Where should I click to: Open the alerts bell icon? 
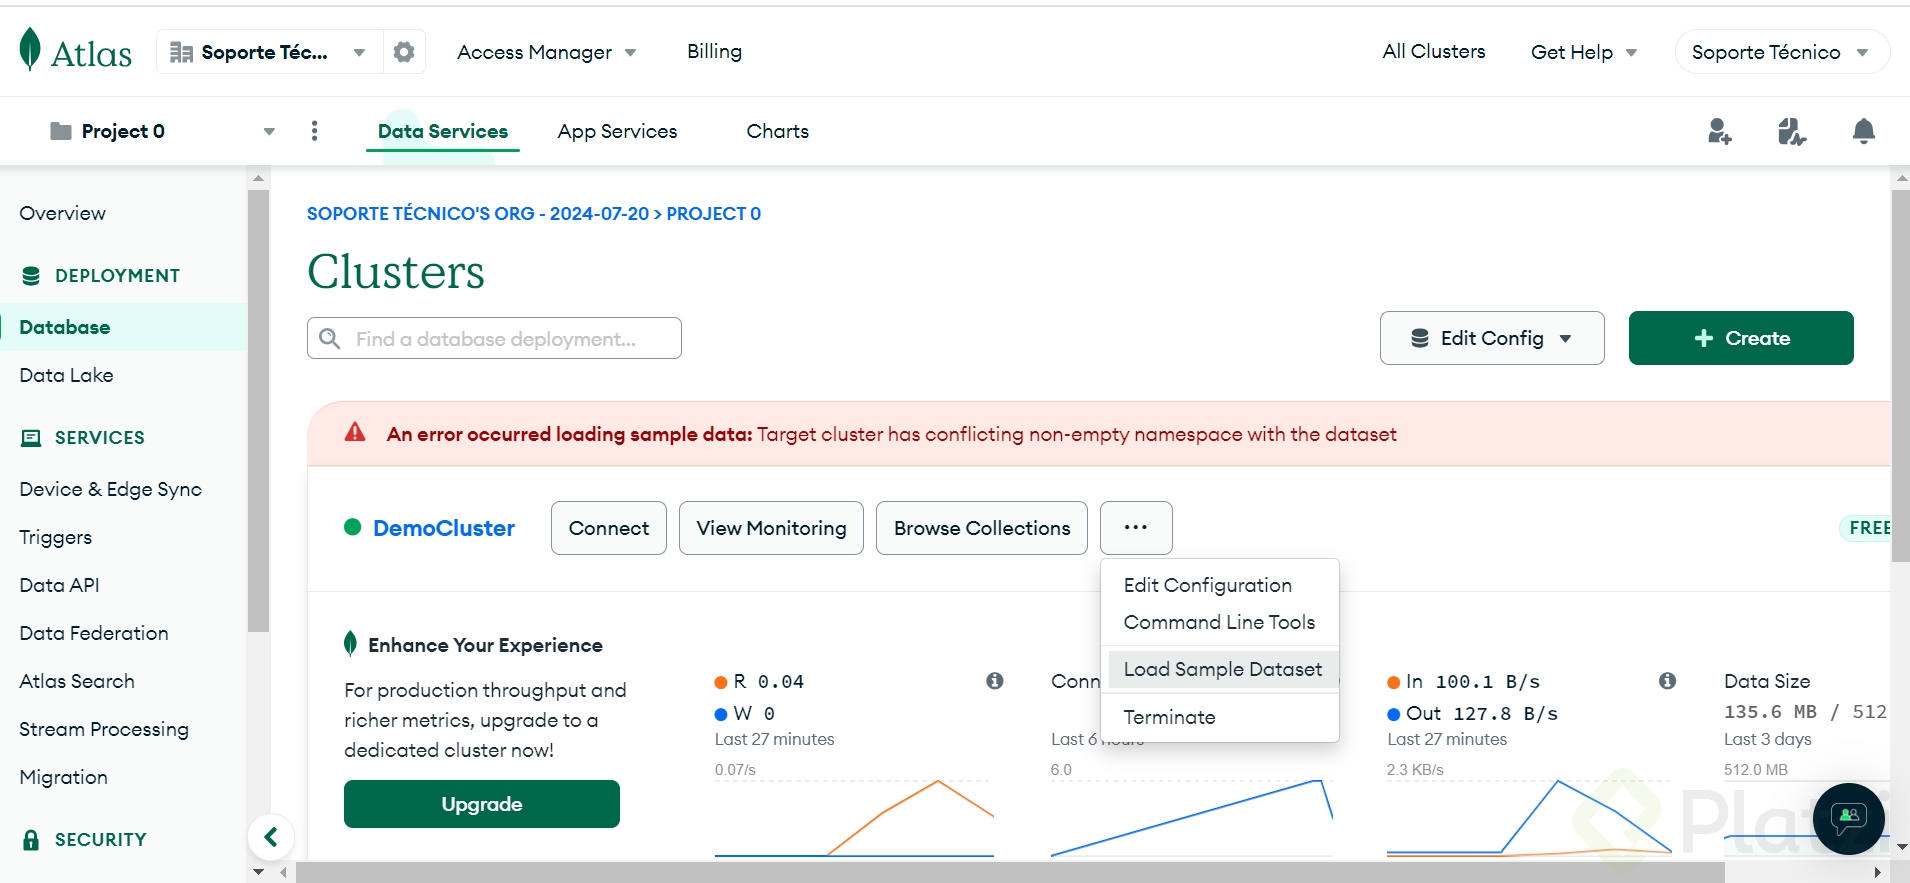click(x=1864, y=131)
